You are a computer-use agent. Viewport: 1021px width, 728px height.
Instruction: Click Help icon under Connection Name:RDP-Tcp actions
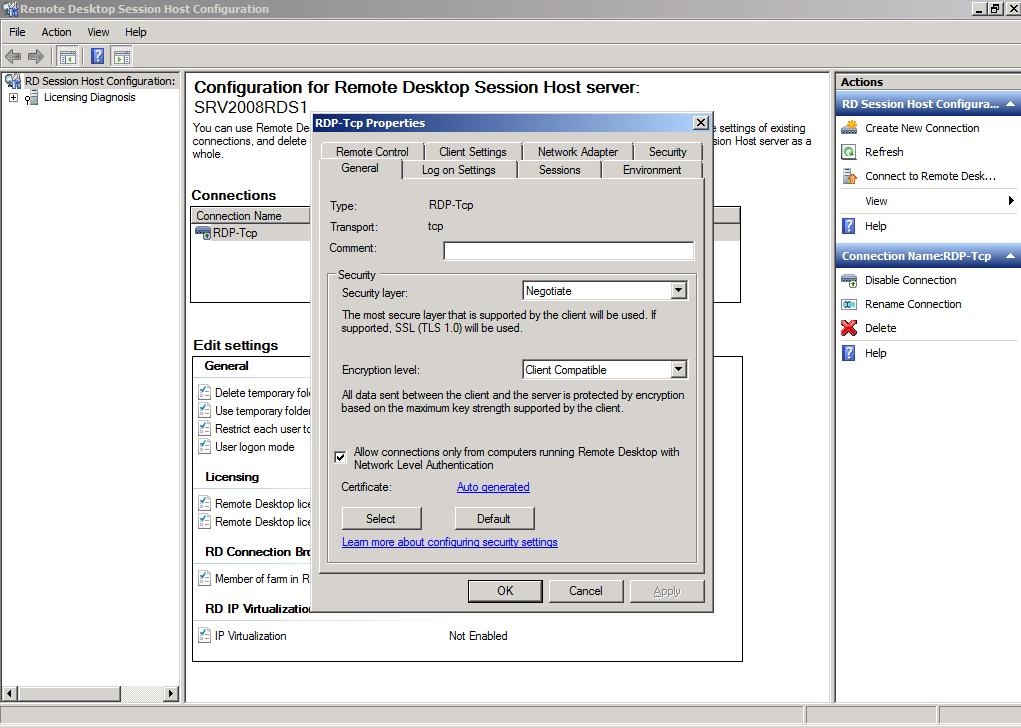point(849,353)
